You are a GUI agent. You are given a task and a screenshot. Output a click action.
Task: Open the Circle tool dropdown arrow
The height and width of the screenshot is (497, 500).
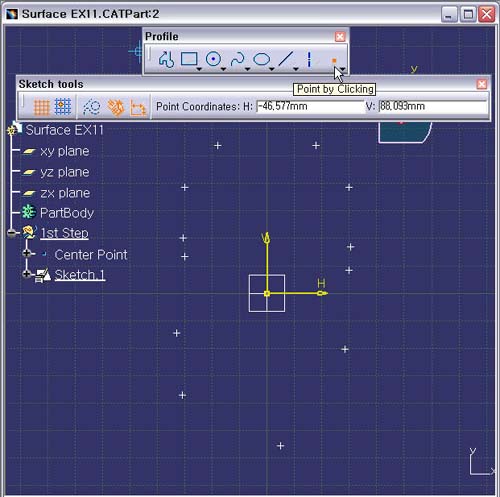223,69
